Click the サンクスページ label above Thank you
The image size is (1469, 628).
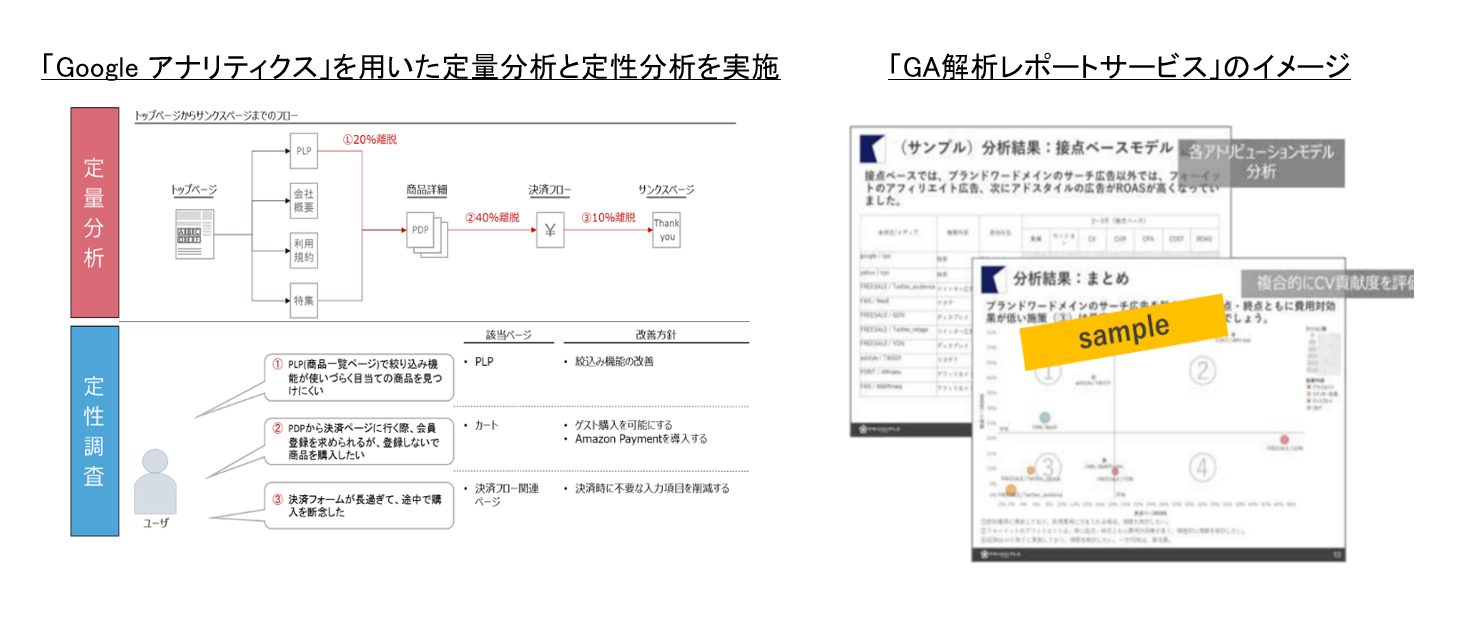[665, 189]
